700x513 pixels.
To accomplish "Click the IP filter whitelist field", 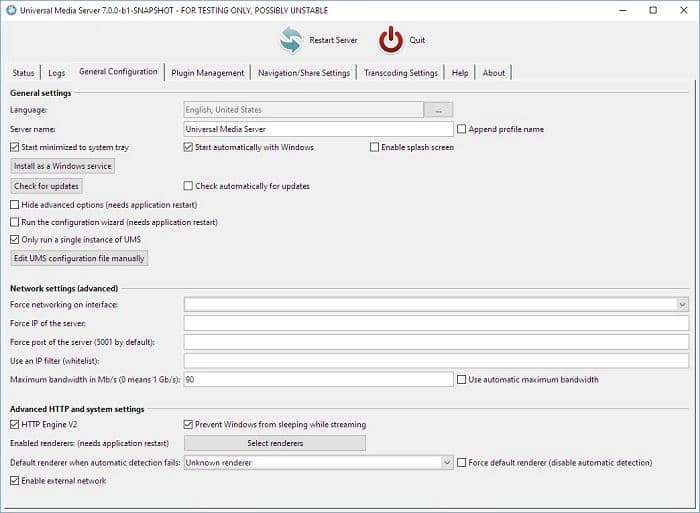I will [x=436, y=361].
